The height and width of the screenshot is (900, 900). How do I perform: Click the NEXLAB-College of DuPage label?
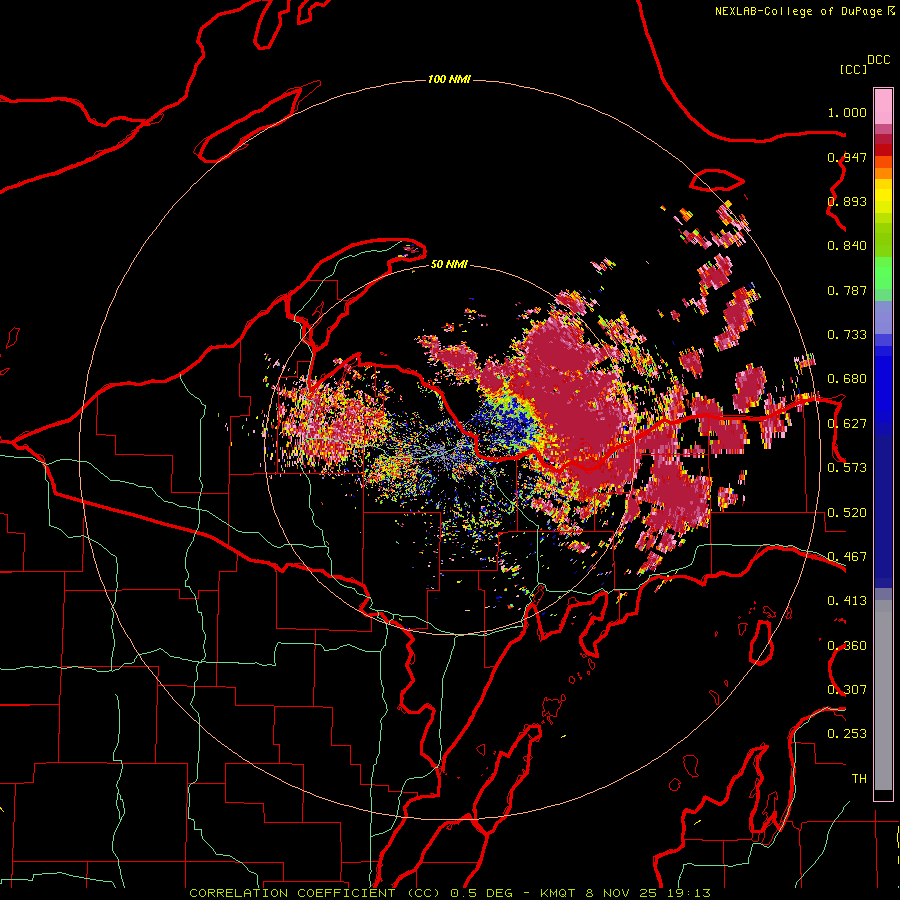[x=799, y=11]
